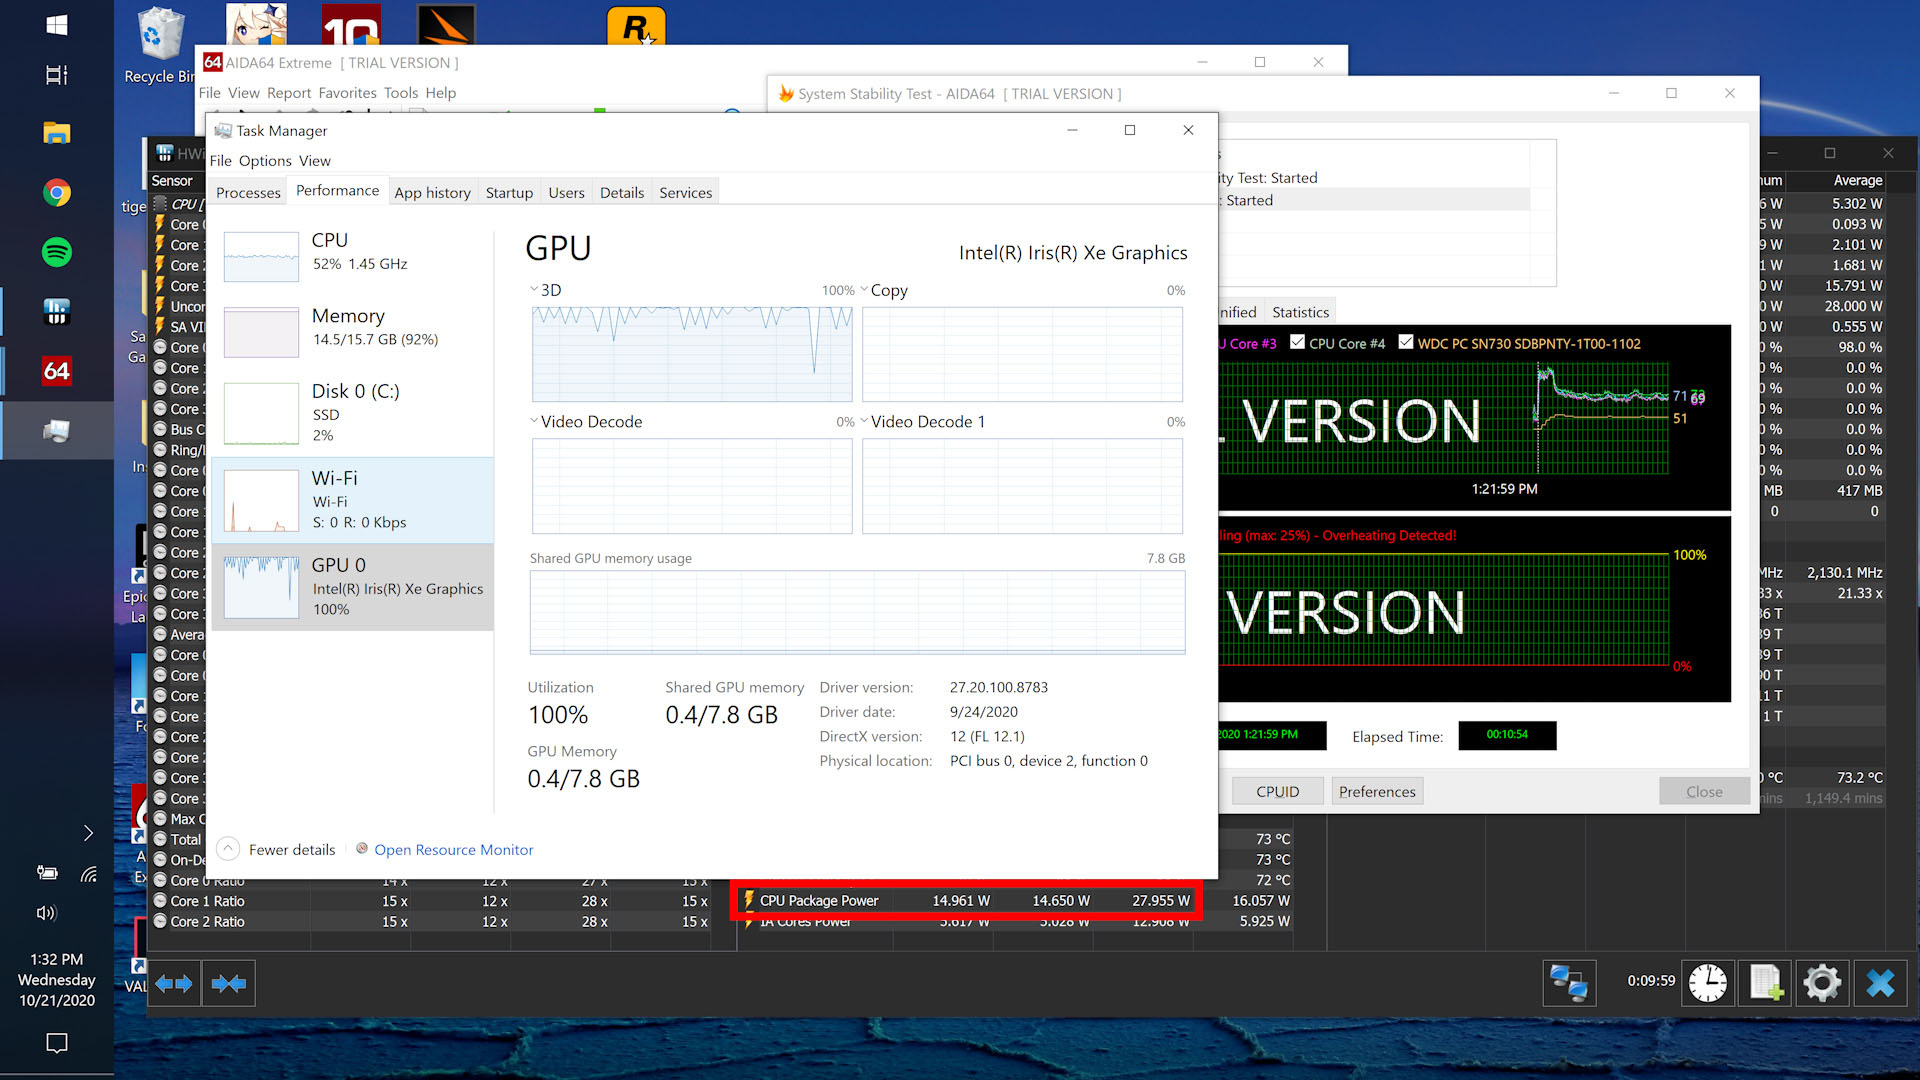The width and height of the screenshot is (1920, 1080).
Task: Click the CPUID button in Stability Test
Action: click(x=1277, y=791)
